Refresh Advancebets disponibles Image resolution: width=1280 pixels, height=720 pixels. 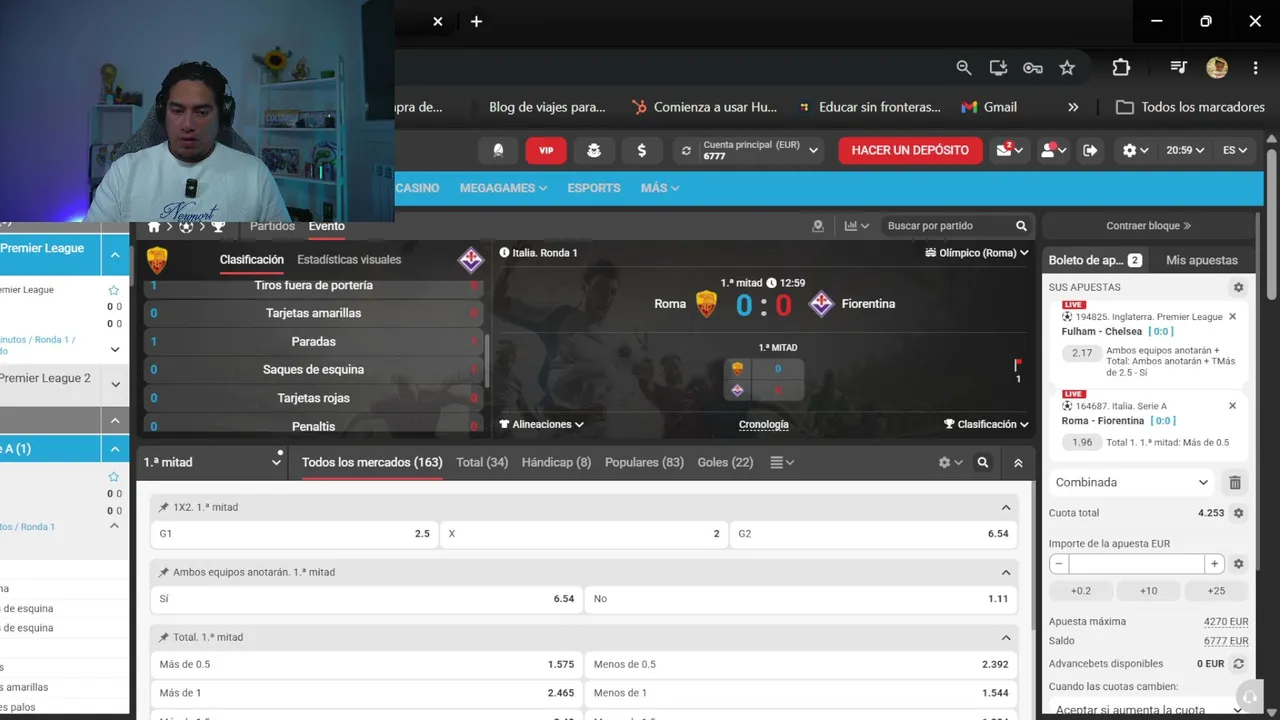pyautogui.click(x=1238, y=664)
